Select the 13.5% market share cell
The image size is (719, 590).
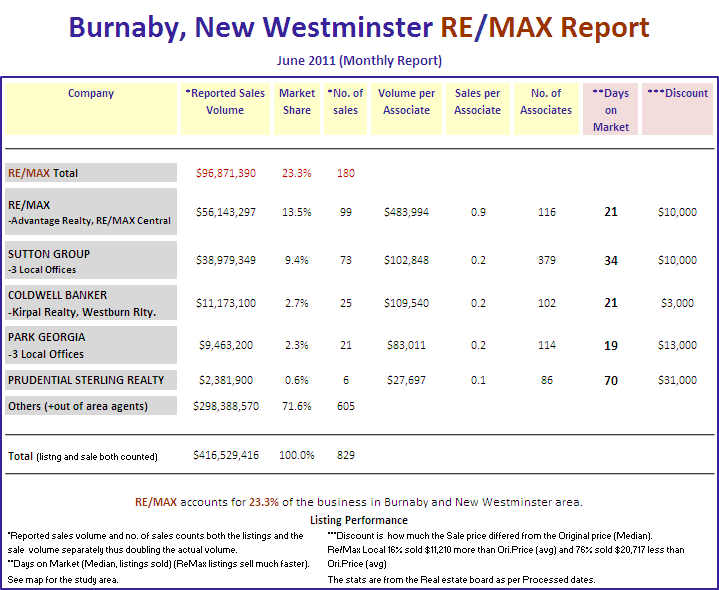pyautogui.click(x=297, y=212)
